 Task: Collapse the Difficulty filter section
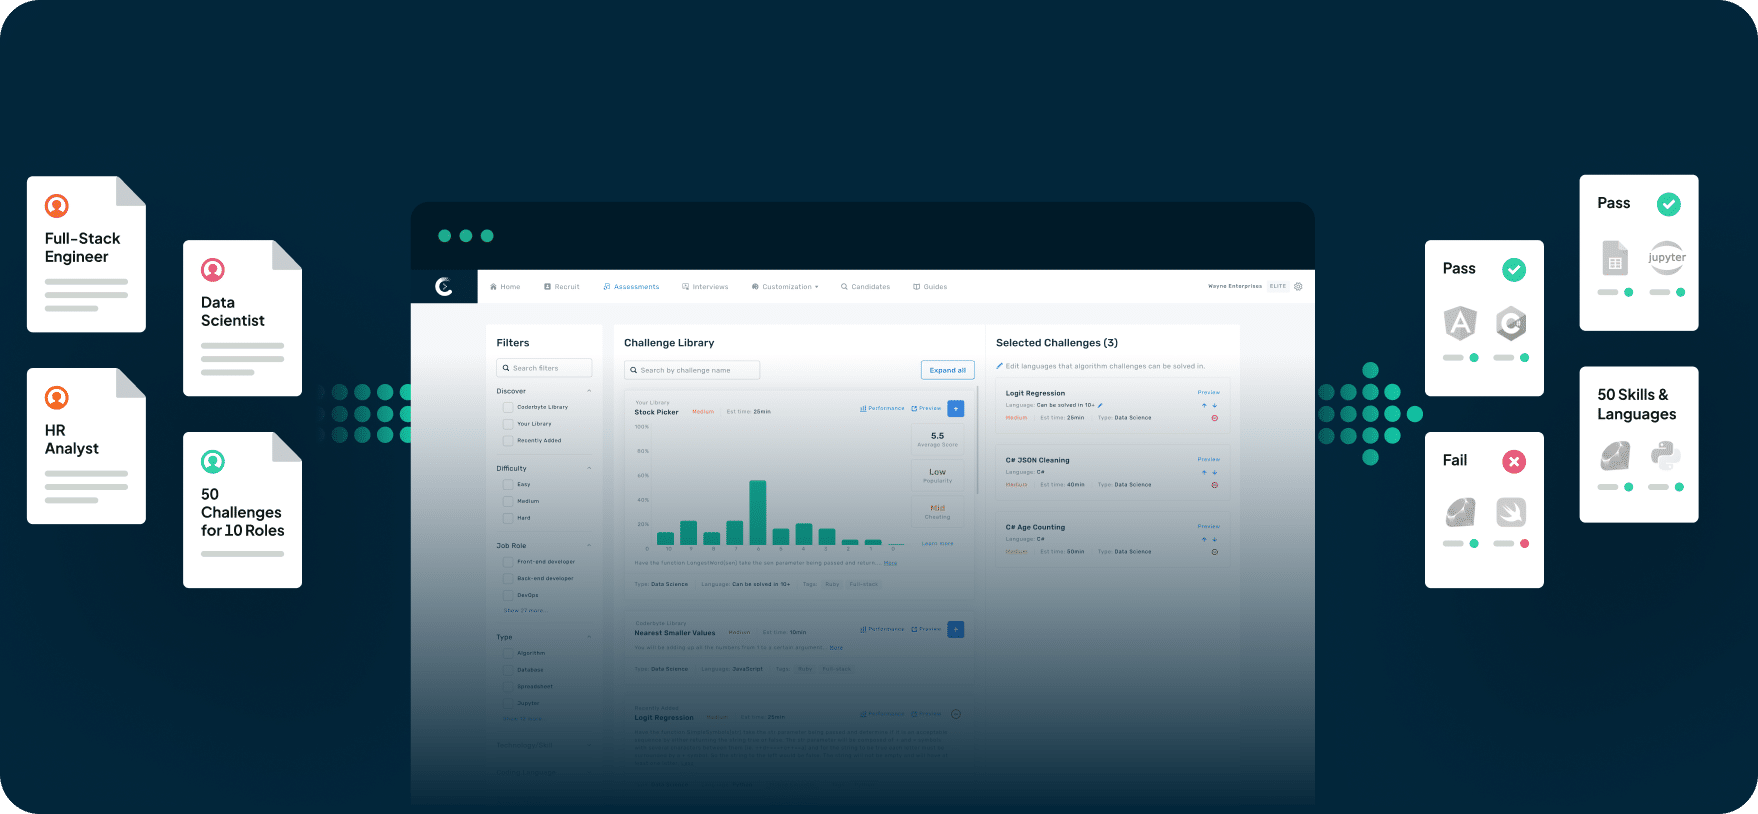tap(589, 468)
